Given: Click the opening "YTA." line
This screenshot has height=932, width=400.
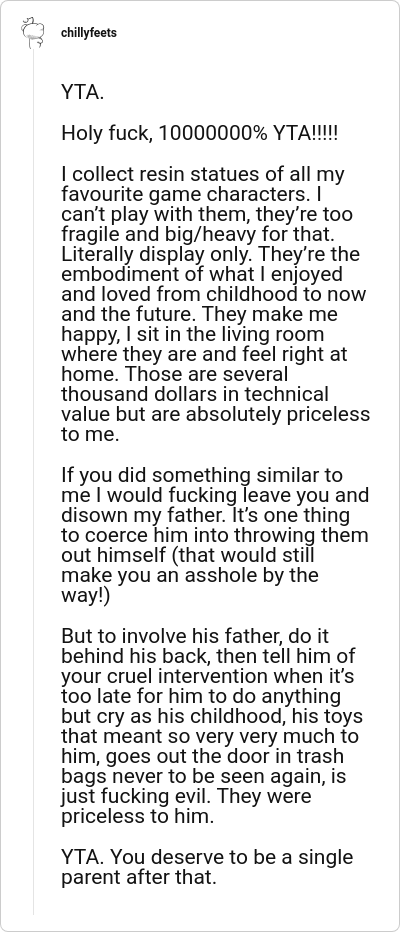Looking at the screenshot, I should point(83,93).
